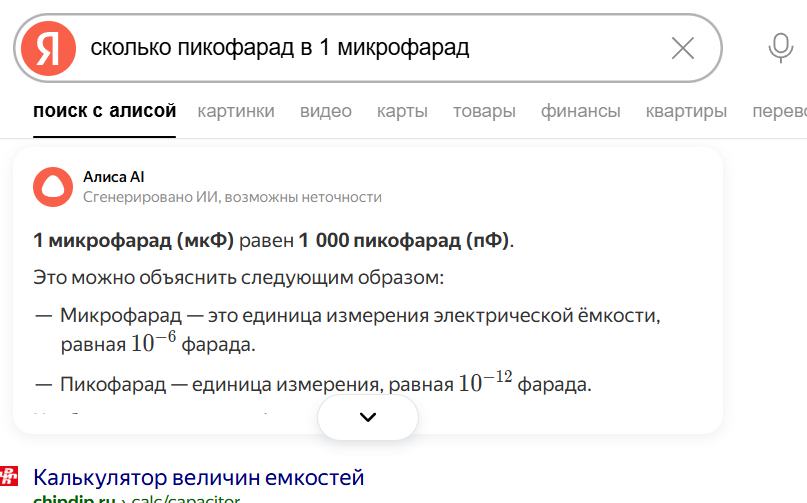Switch to the видео tab

click(x=326, y=111)
